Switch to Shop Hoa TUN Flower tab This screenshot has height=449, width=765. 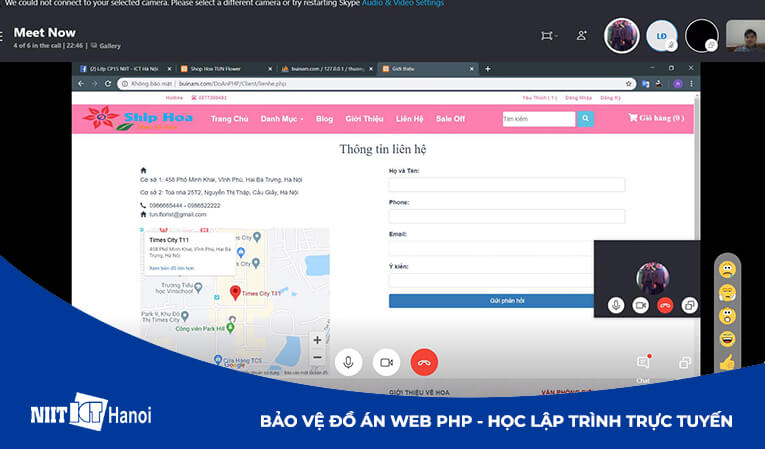pyautogui.click(x=226, y=69)
